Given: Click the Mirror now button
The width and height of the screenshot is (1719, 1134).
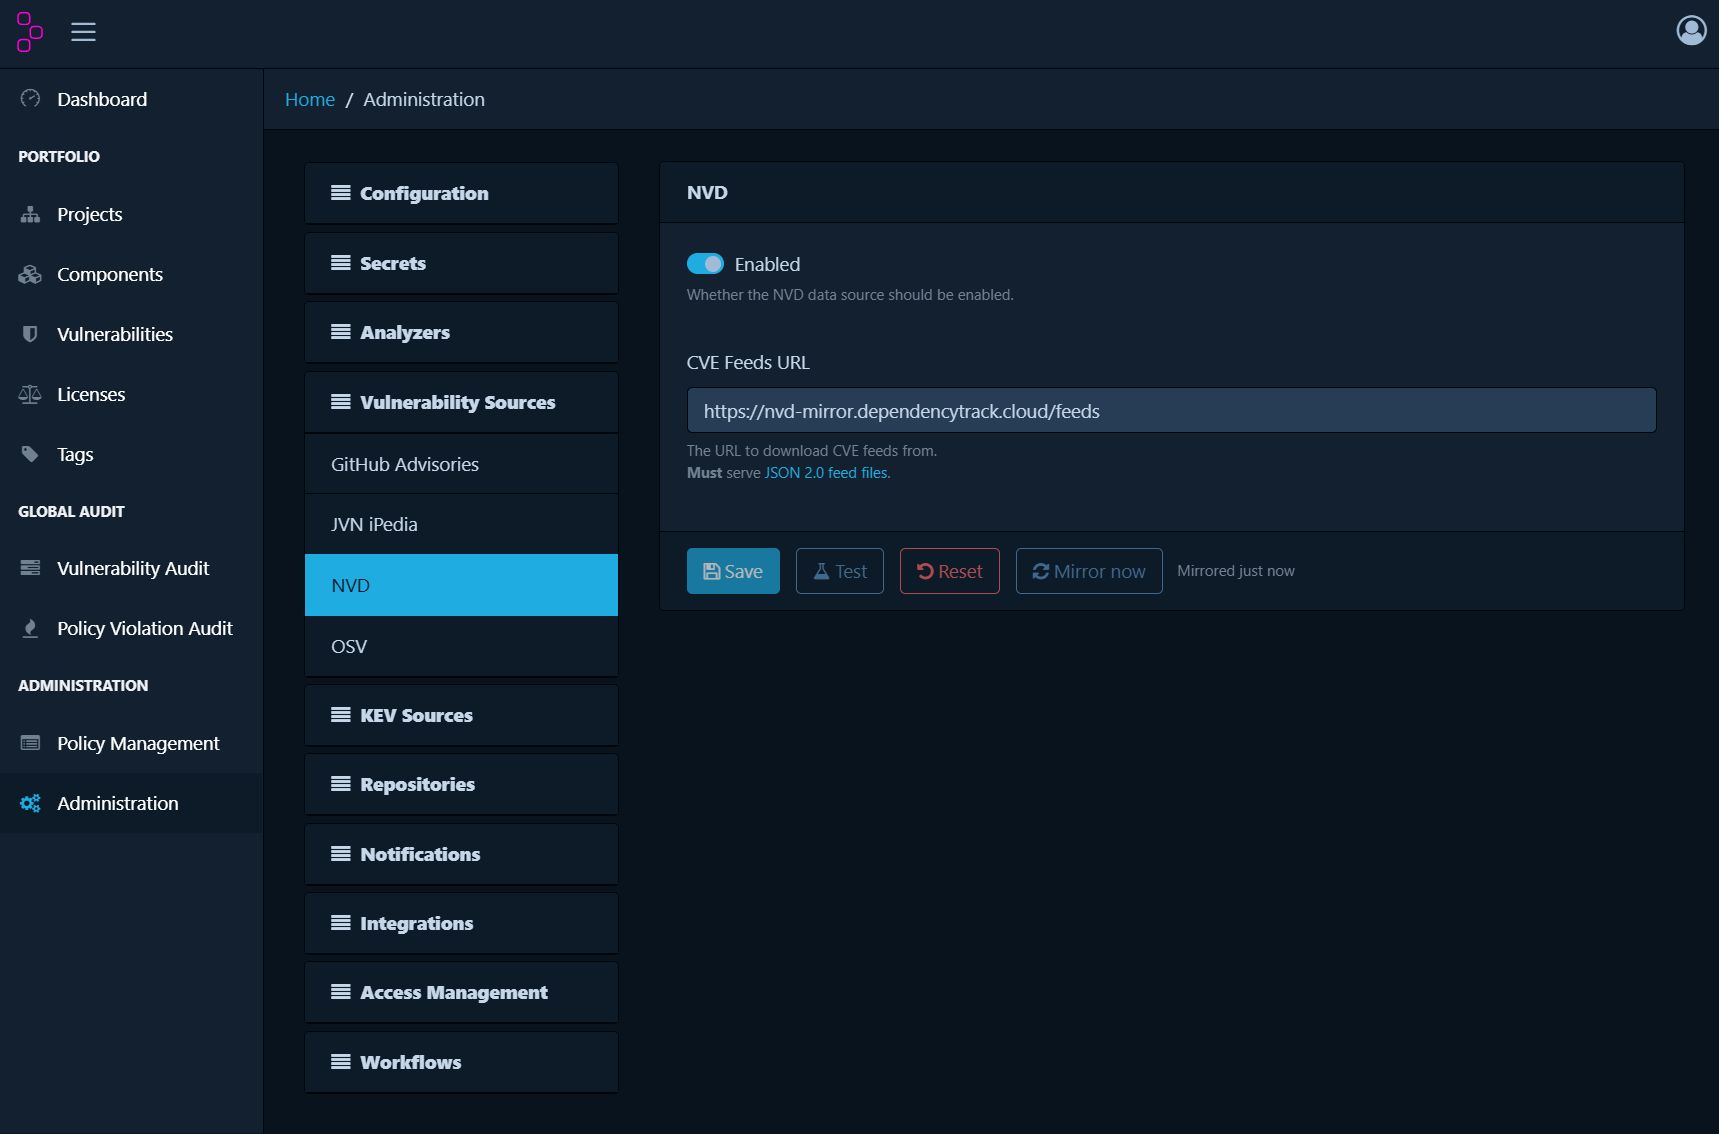Looking at the screenshot, I should [x=1089, y=571].
